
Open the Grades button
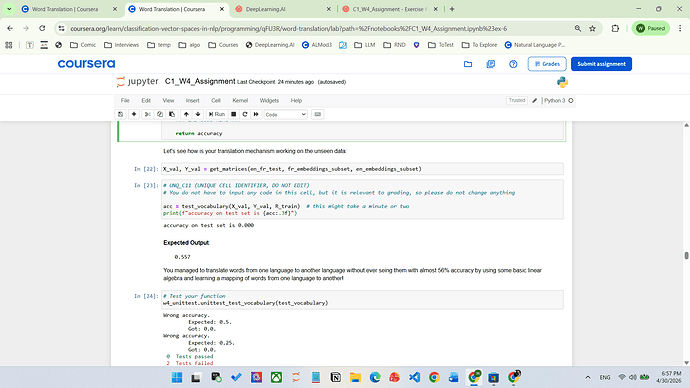(547, 64)
